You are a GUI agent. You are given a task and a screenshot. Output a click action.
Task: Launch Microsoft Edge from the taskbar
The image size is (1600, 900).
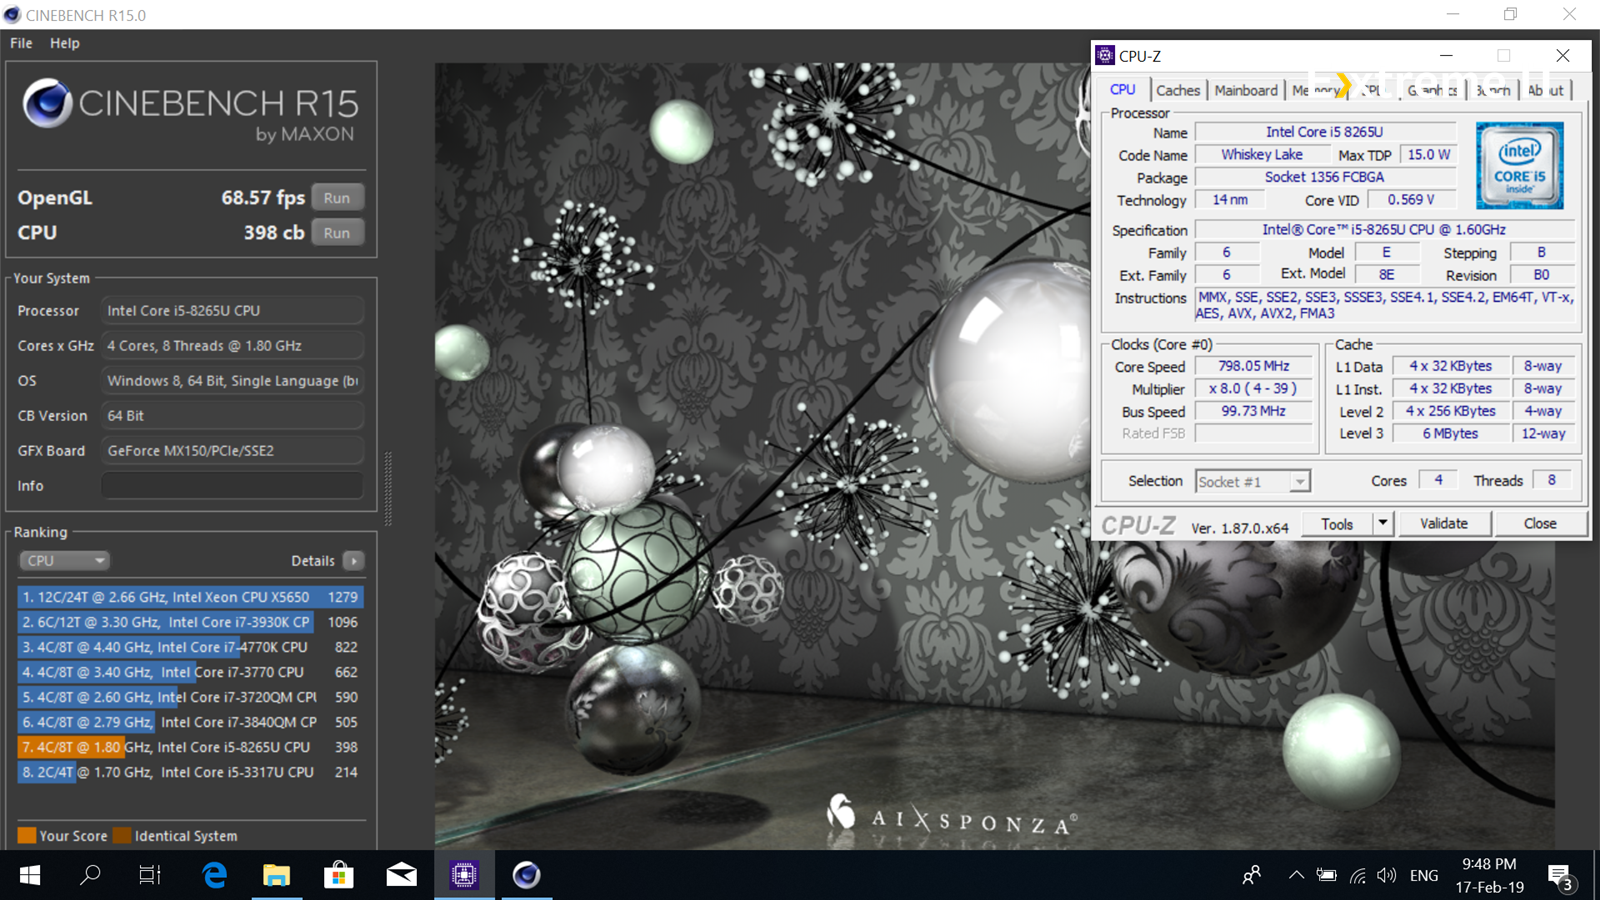(x=214, y=876)
